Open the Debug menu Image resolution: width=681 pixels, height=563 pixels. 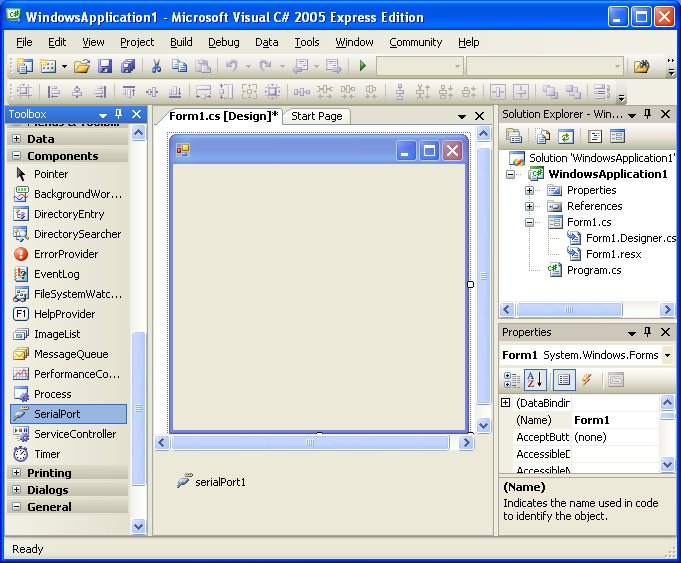pos(223,42)
